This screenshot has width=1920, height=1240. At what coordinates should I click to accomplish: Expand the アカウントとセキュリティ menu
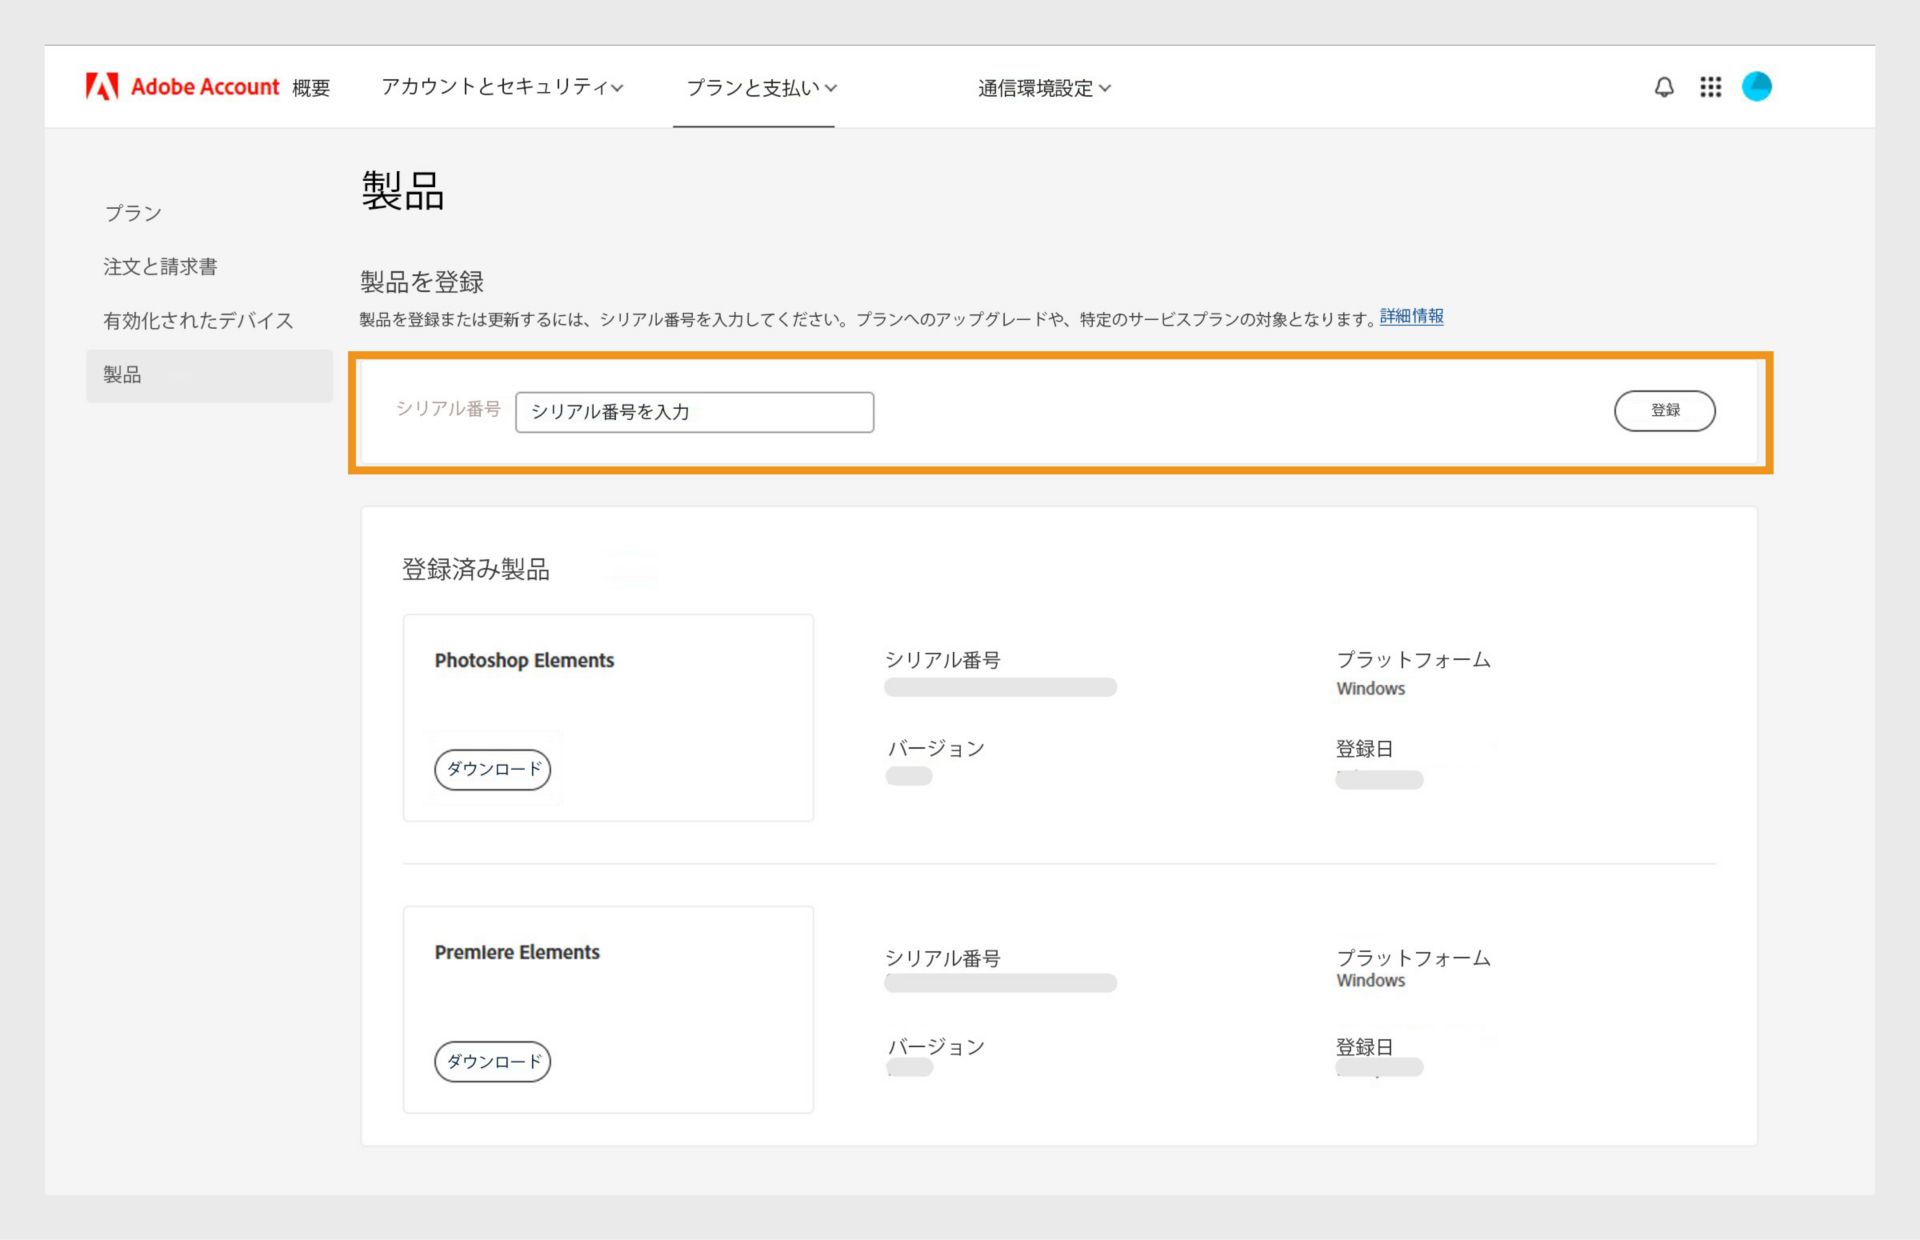pos(502,87)
